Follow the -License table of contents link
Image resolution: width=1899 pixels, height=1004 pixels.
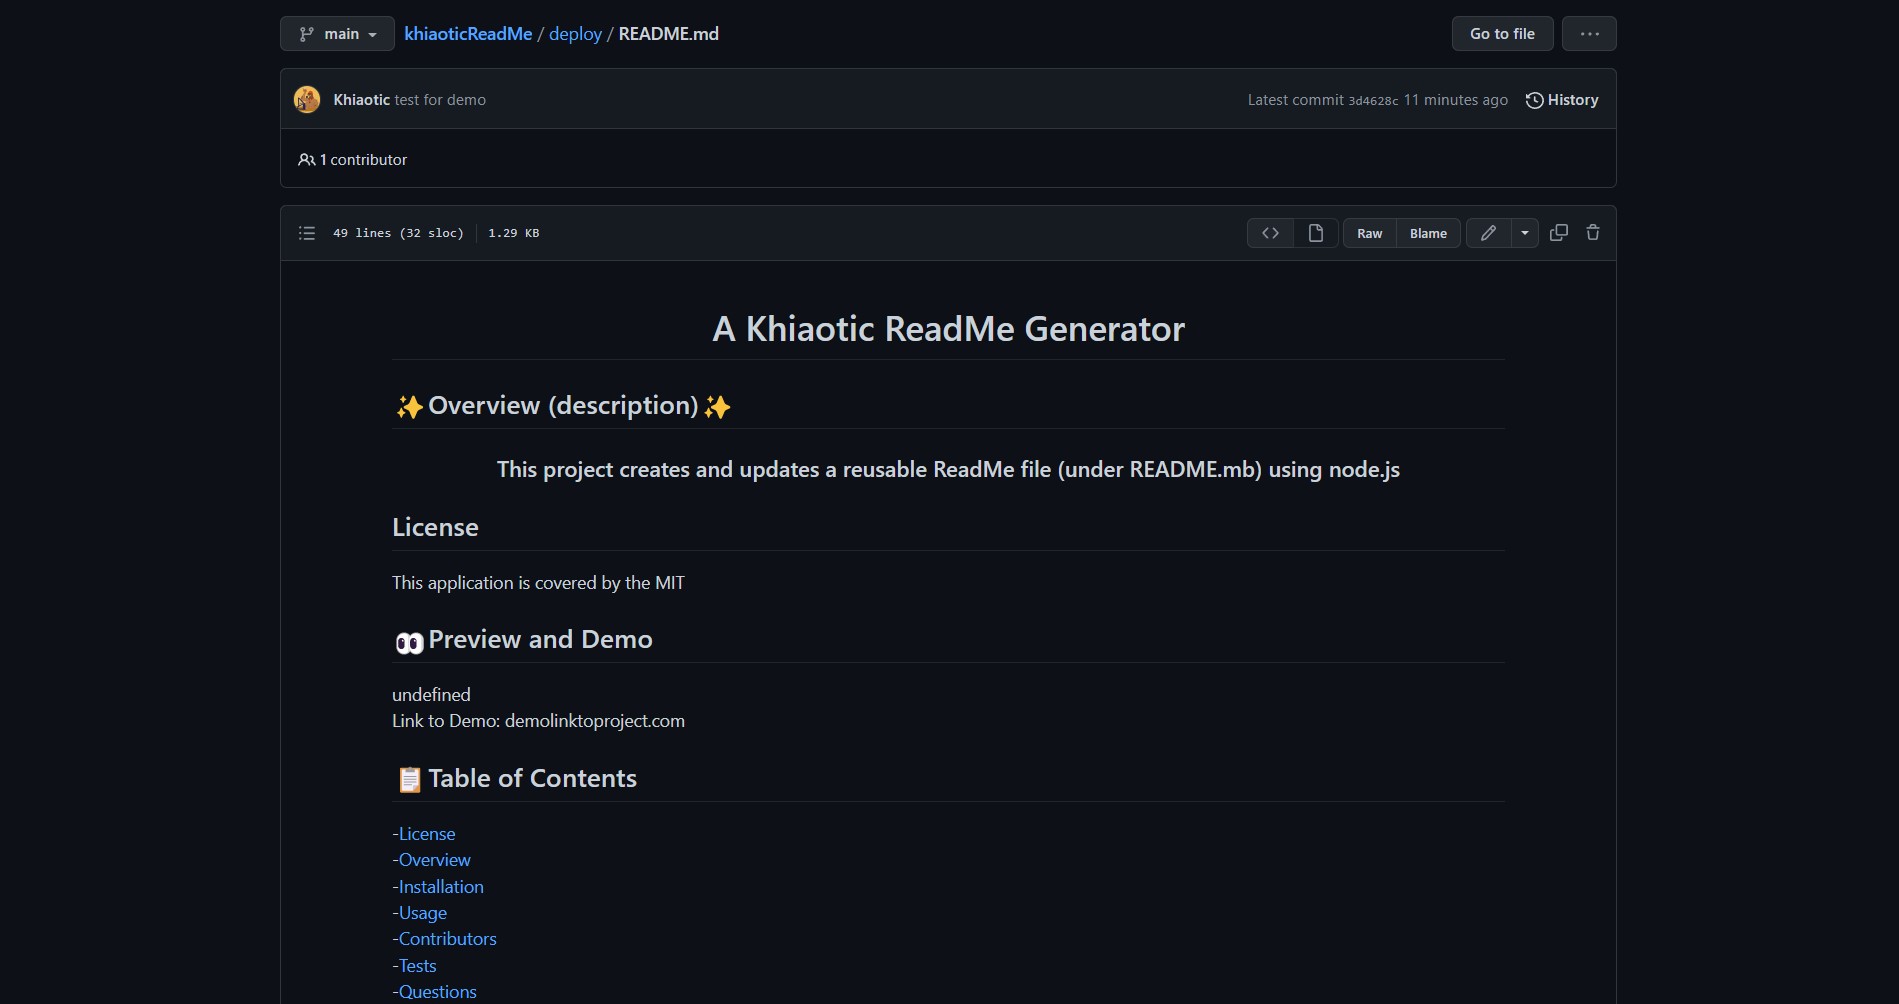423,833
